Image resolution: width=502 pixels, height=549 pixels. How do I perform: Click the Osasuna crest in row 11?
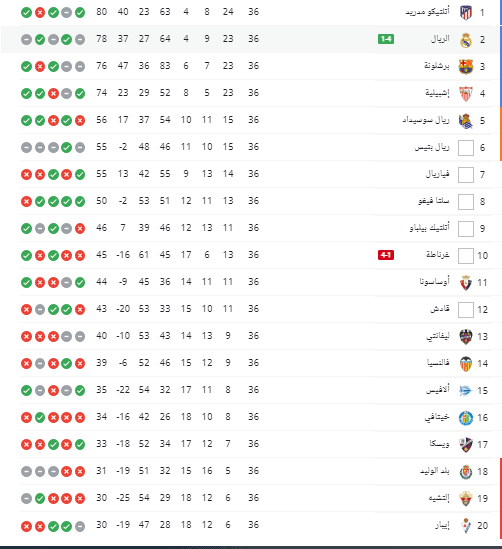[466, 283]
